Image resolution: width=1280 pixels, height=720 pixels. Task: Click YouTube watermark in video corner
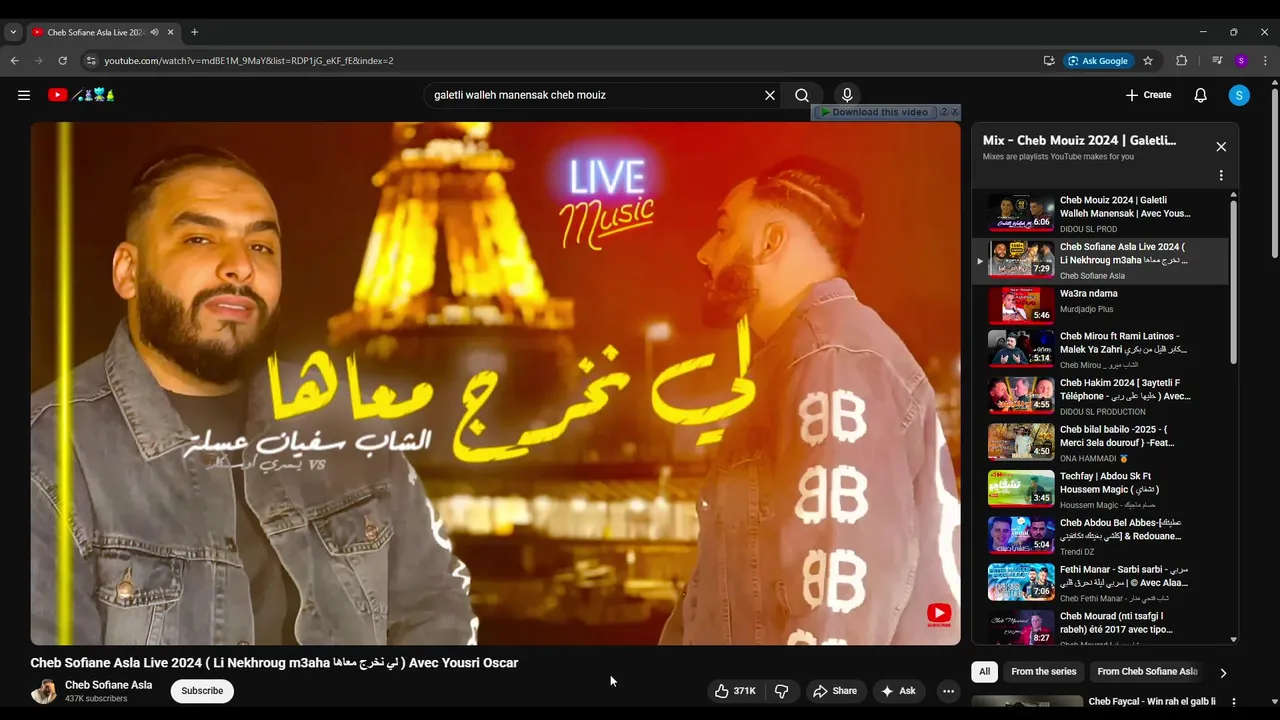939,615
